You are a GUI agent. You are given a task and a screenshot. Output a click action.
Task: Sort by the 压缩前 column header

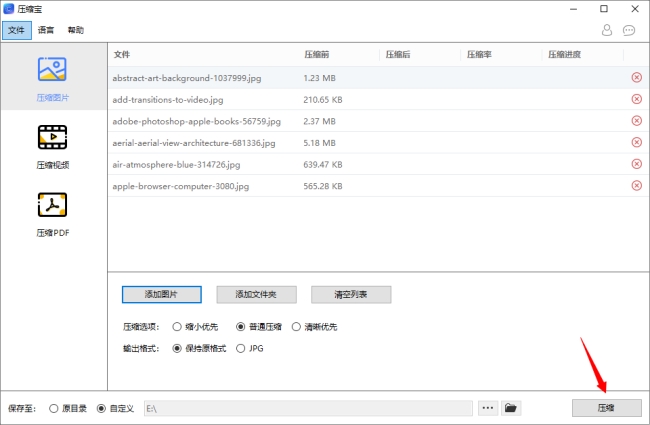click(x=317, y=54)
